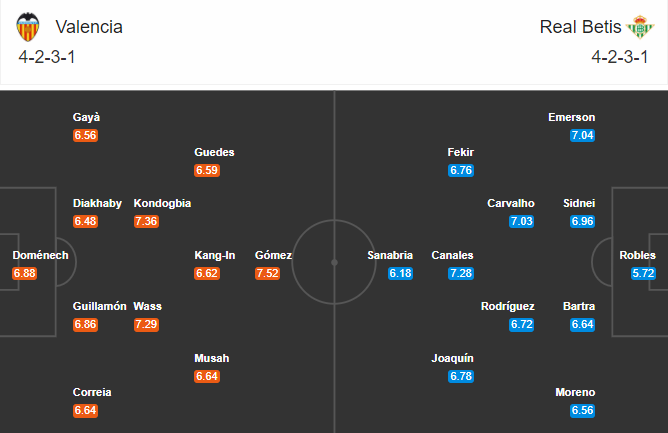Click Emerson's 7.04 rating badge
Screen dimensions: 668x433
point(583,135)
